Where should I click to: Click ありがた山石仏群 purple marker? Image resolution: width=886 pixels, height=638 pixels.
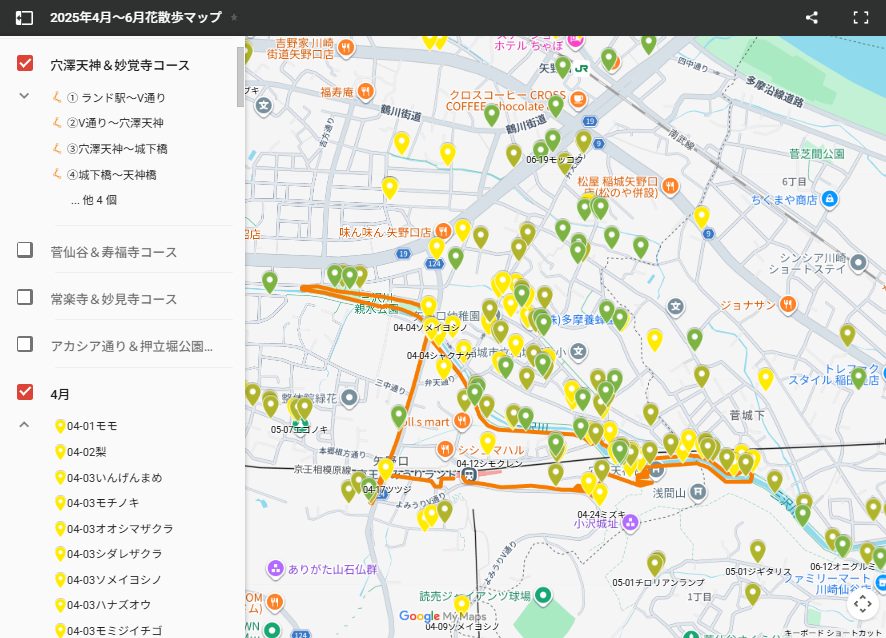pyautogui.click(x=275, y=569)
